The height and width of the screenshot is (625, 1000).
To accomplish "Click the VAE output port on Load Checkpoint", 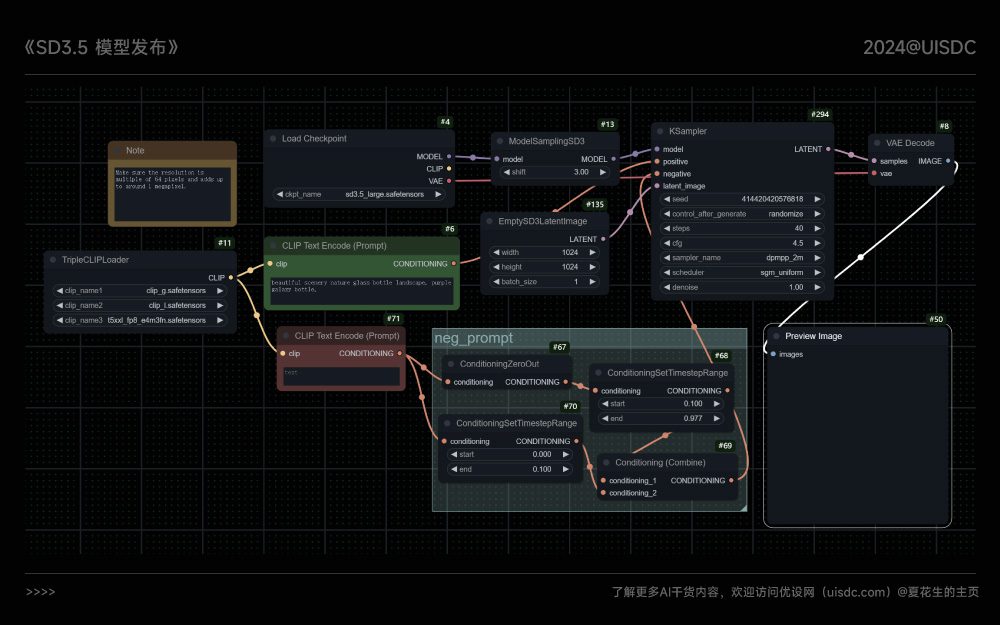I will [x=449, y=181].
